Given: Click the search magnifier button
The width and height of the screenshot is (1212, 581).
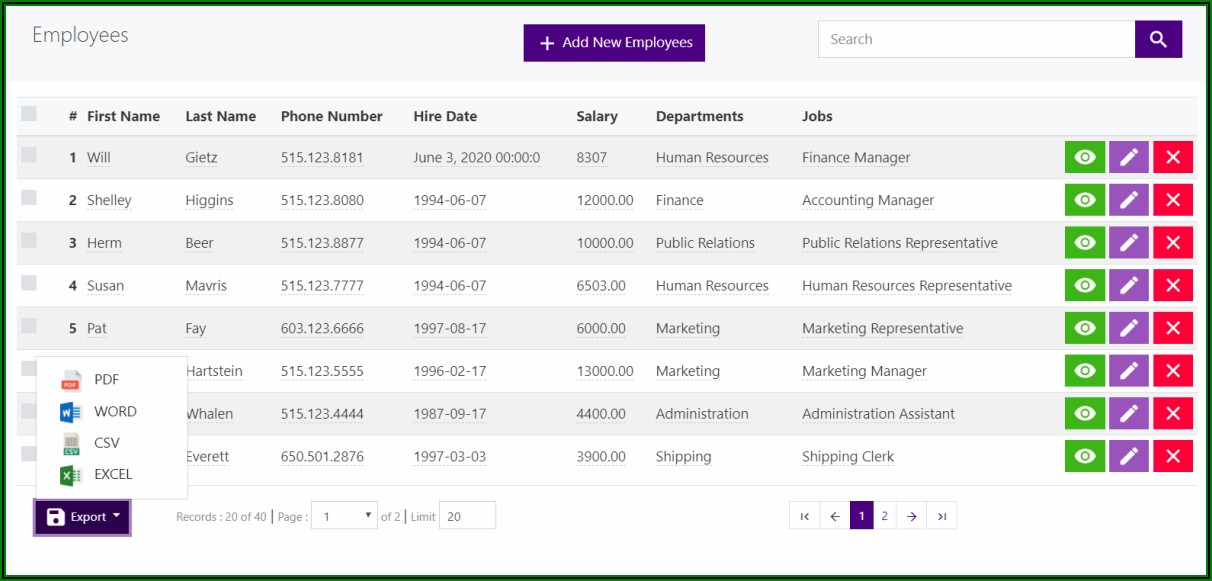Looking at the screenshot, I should coord(1158,39).
